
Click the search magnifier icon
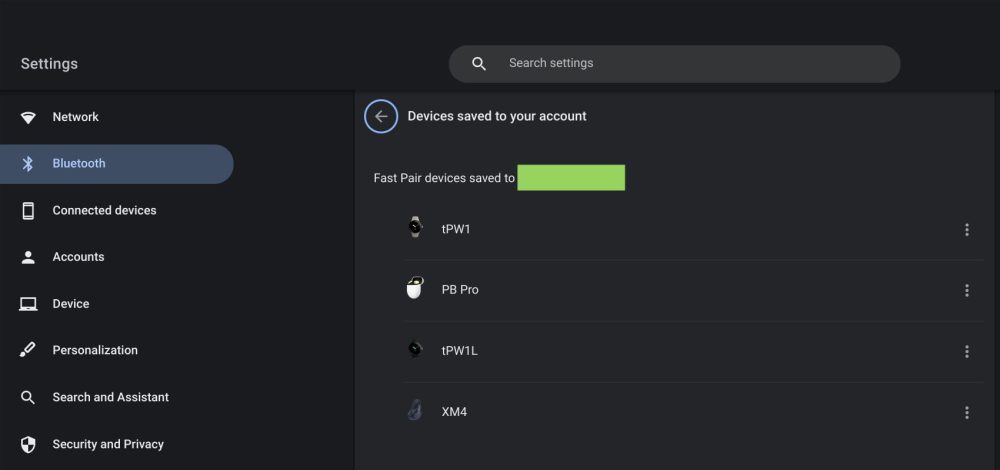pos(479,64)
